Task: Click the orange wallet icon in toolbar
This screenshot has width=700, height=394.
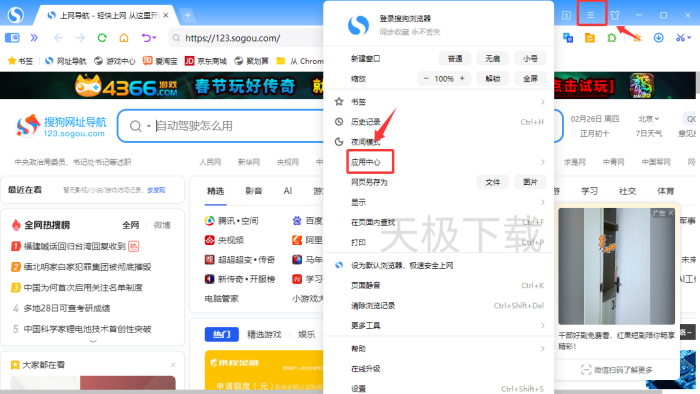Action: coord(590,38)
